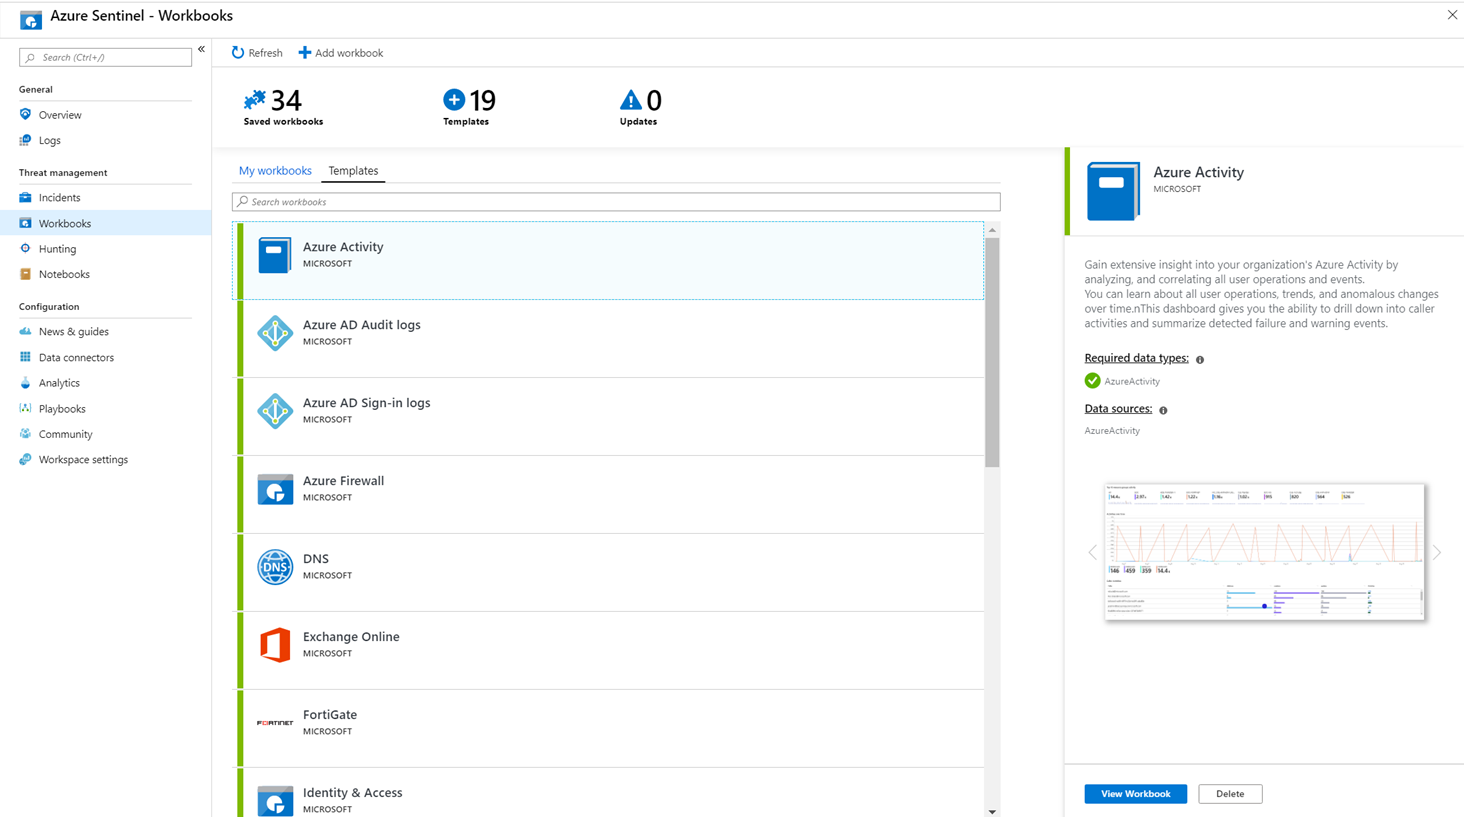Select the Identity & Access workbook

pyautogui.click(x=608, y=793)
